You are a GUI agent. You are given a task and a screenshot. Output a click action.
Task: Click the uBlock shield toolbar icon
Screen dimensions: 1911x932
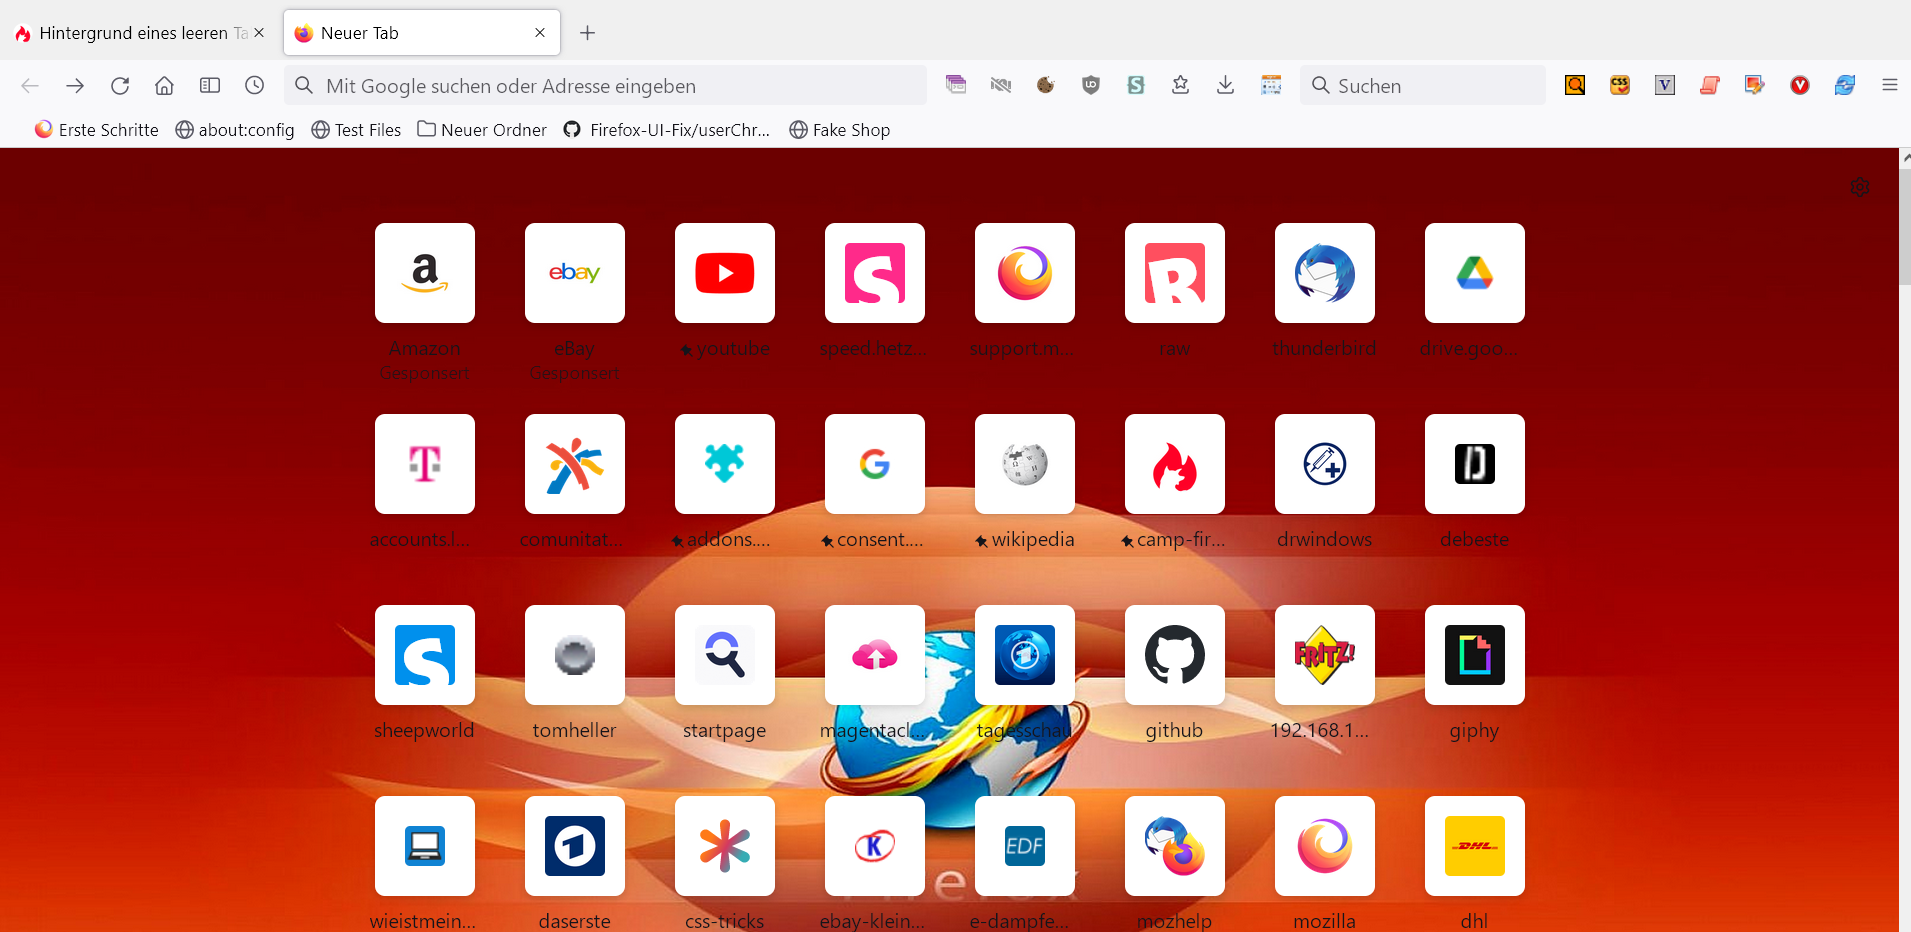pos(1091,86)
